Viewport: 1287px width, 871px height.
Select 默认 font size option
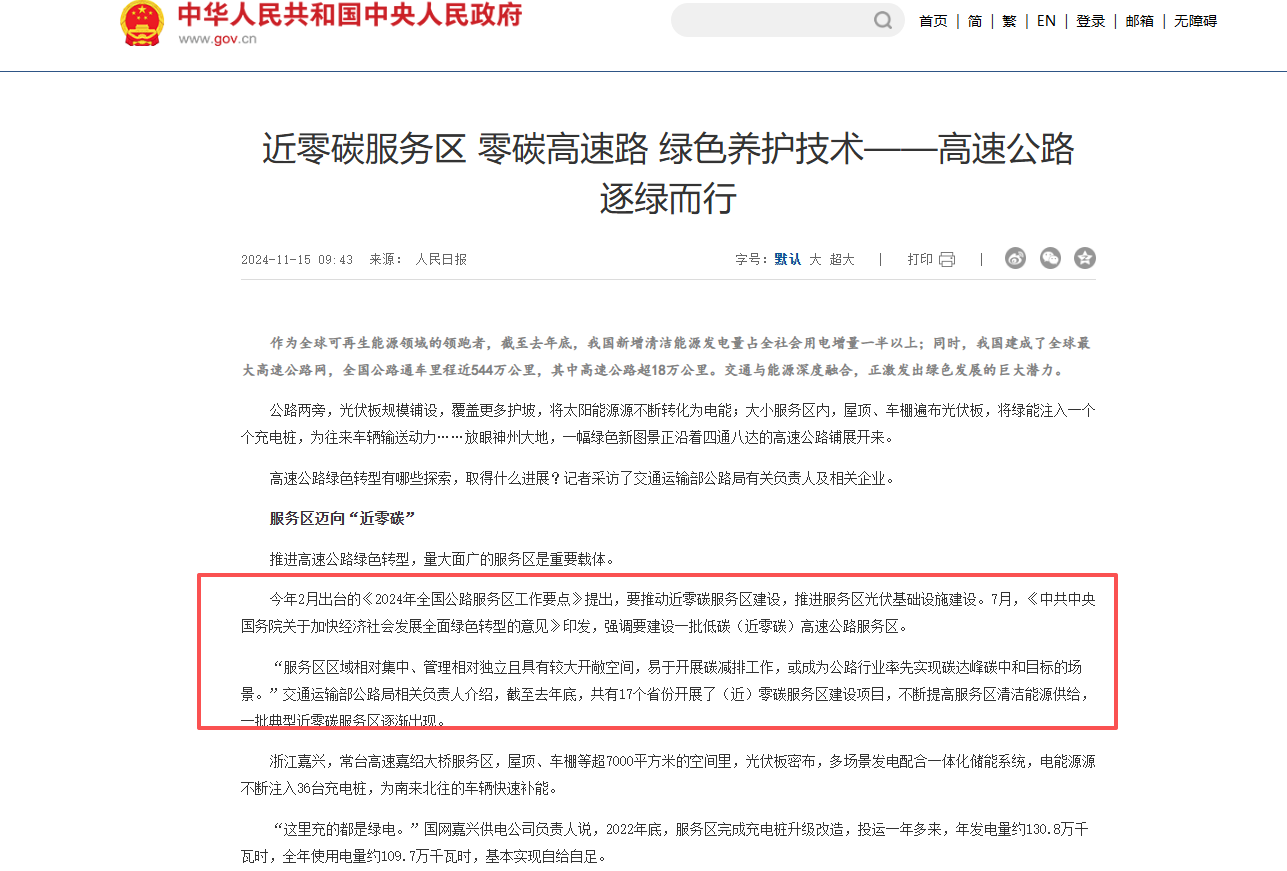pos(787,260)
